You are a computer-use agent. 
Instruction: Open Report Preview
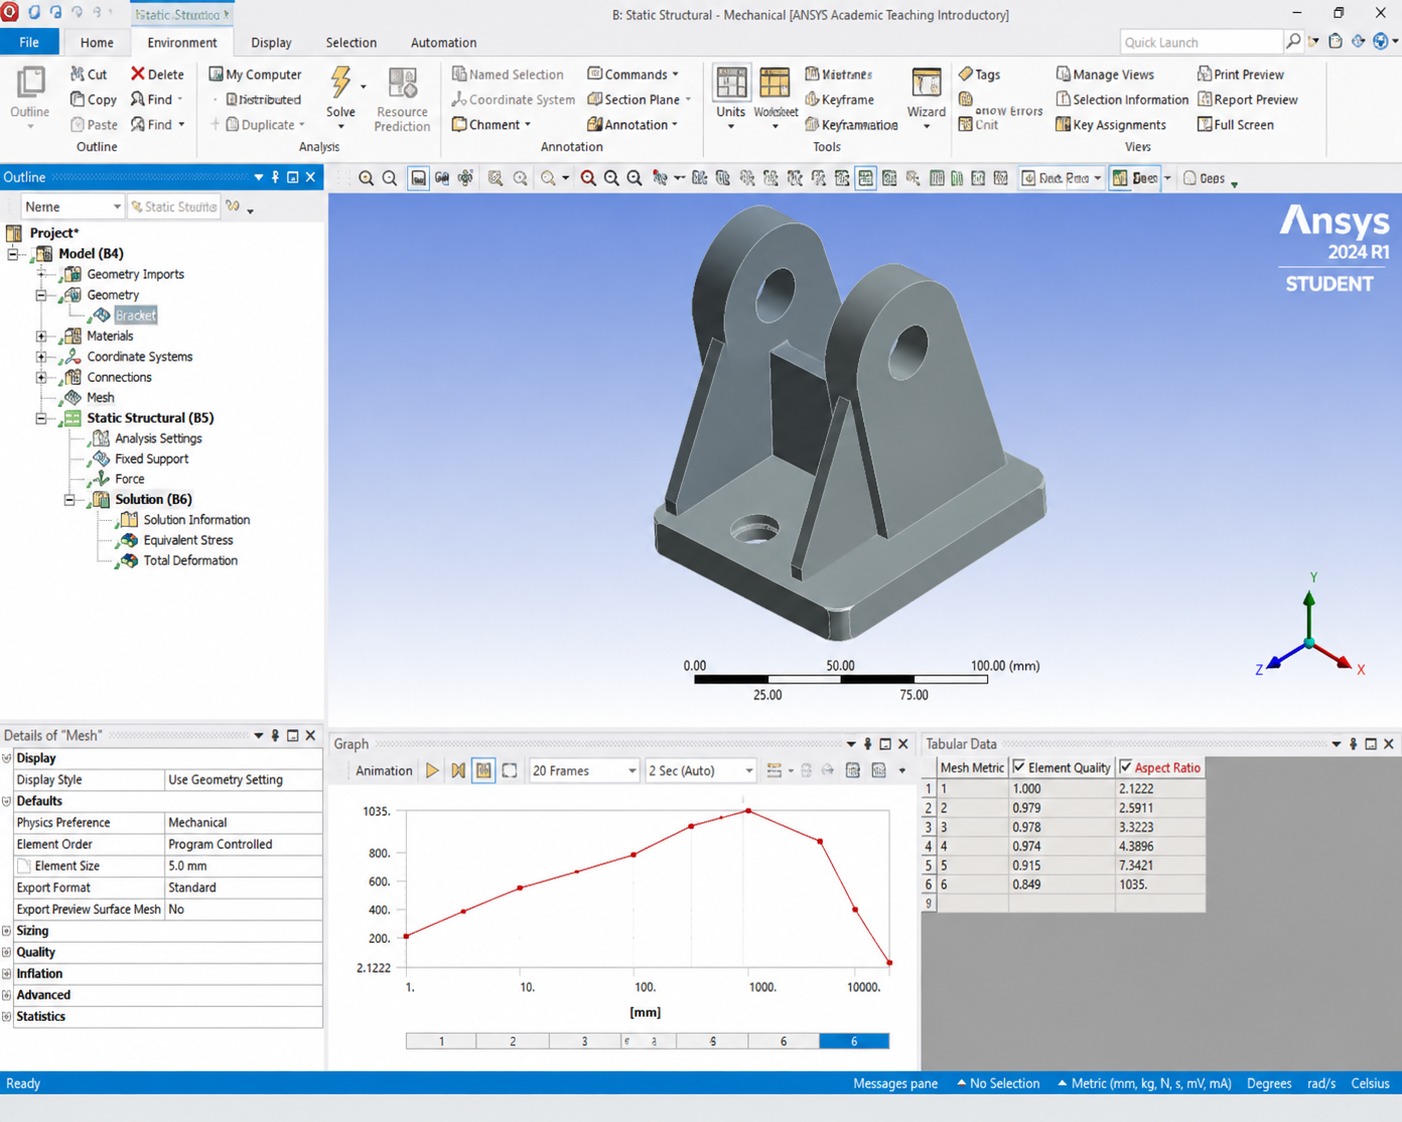tap(1247, 99)
